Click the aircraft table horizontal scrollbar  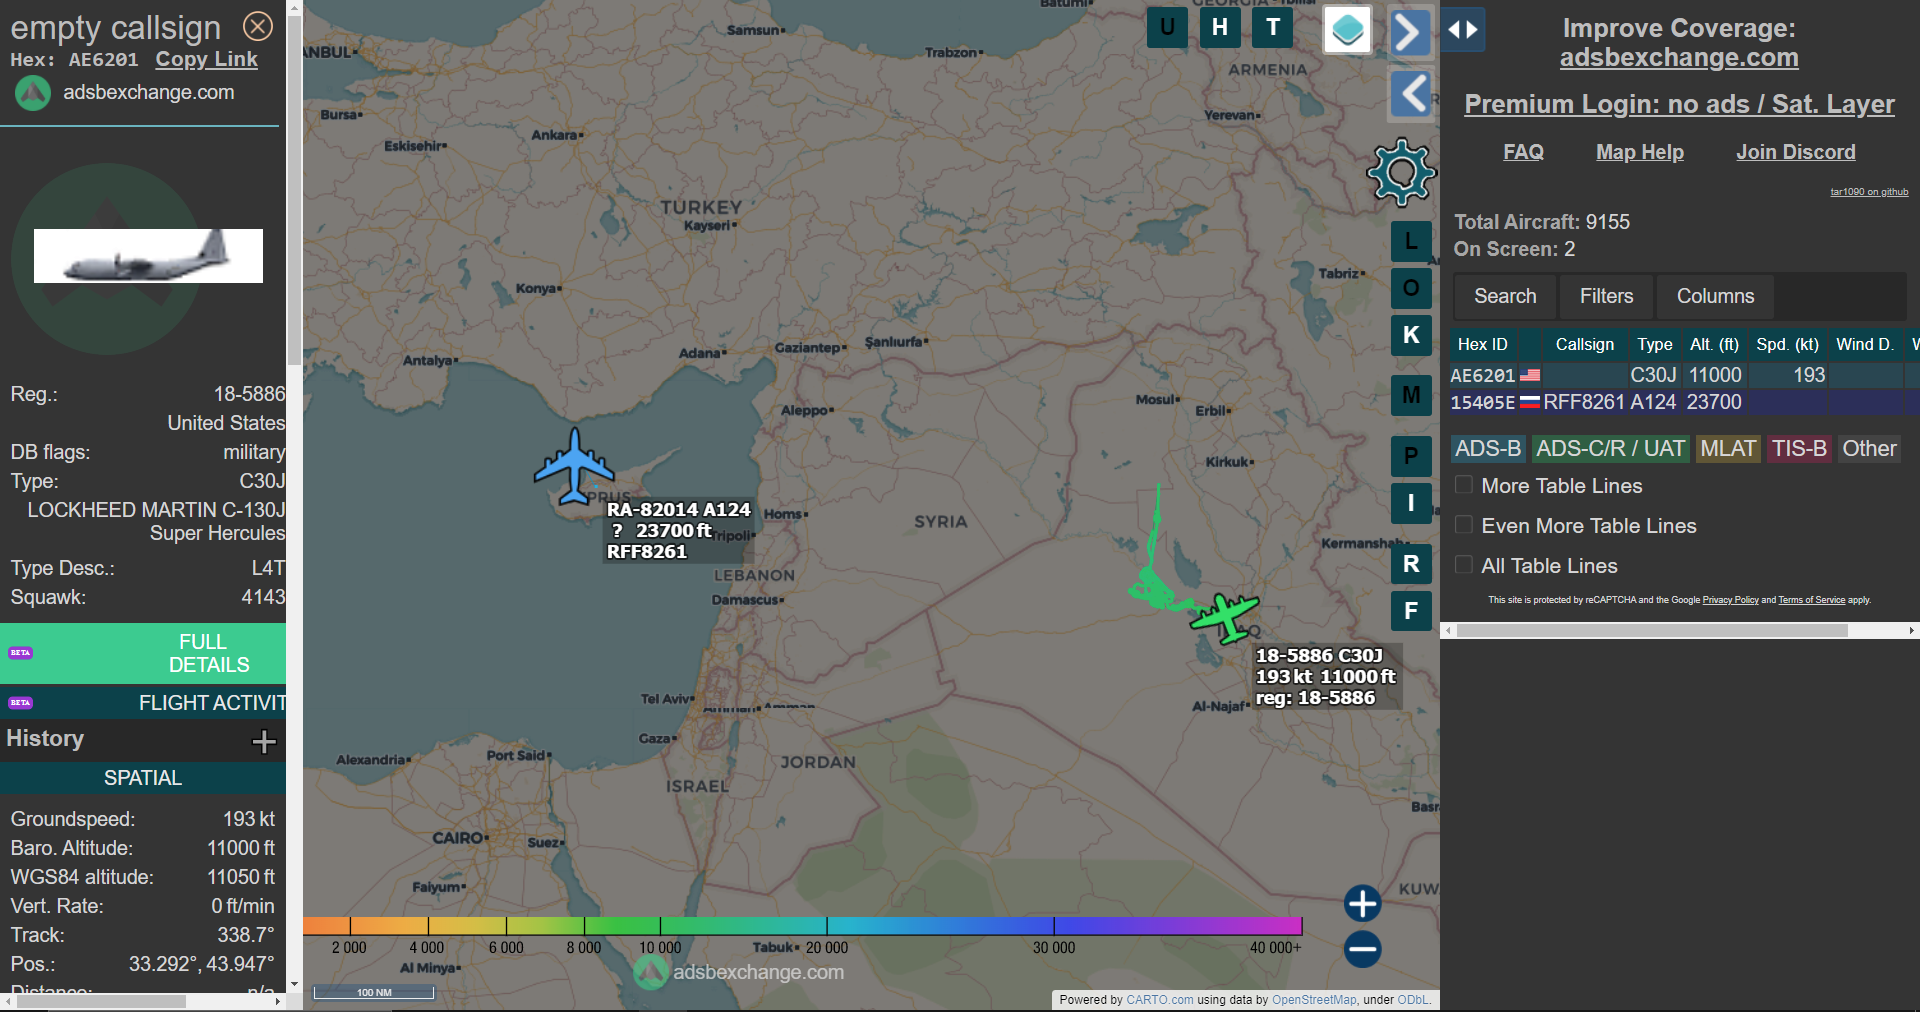click(x=1652, y=631)
